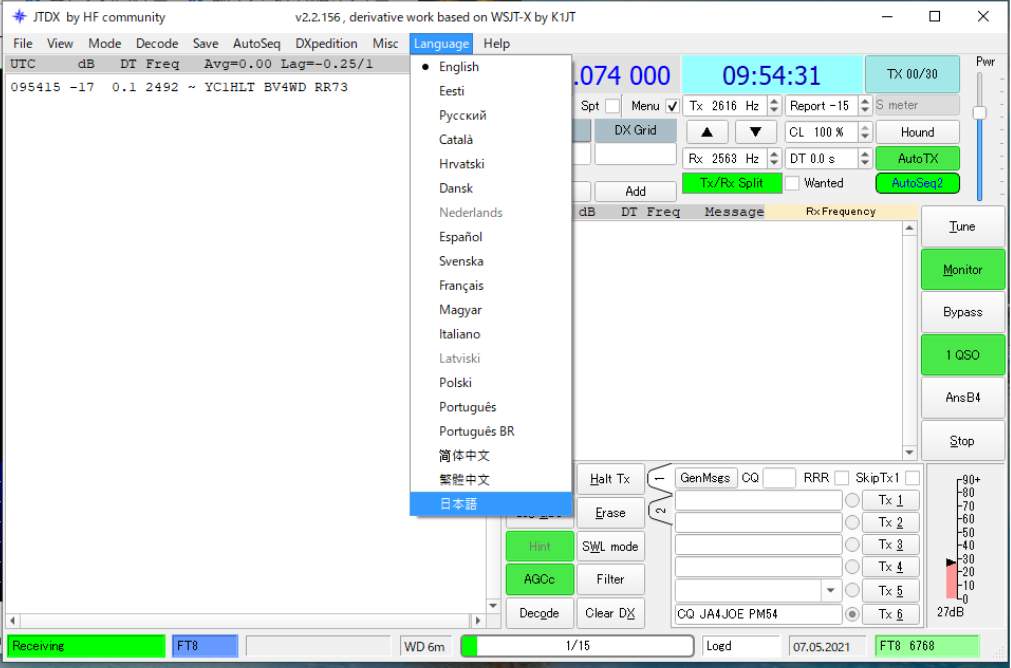Viewport: 1011px width, 668px height.
Task: Adjust the Pwr slider handle
Action: (979, 113)
